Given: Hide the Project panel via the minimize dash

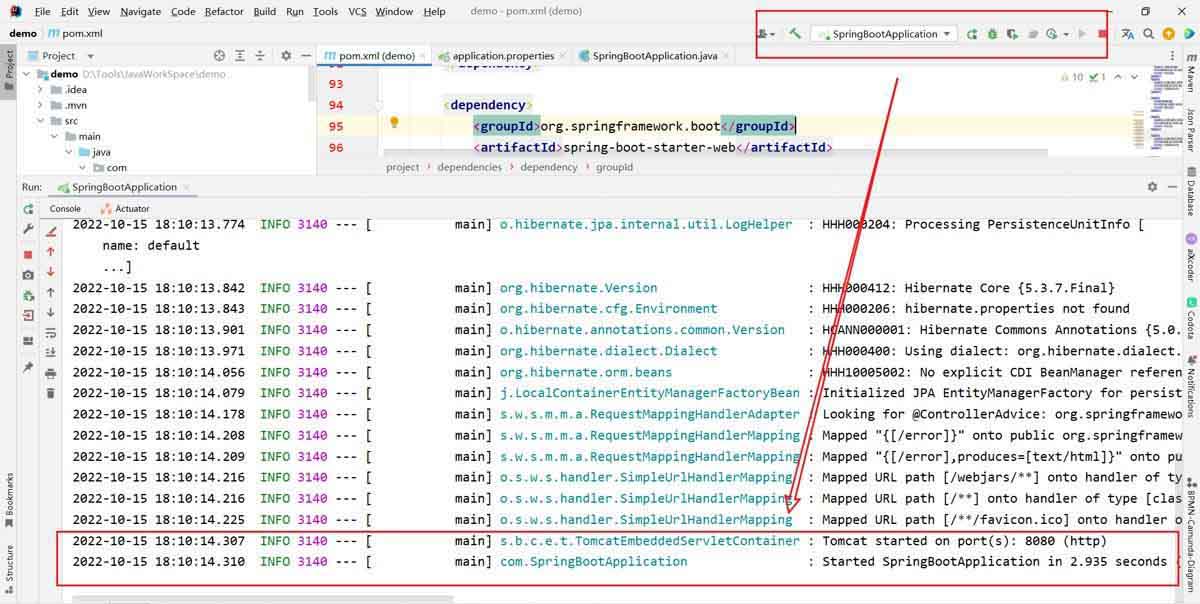Looking at the screenshot, I should (x=305, y=56).
